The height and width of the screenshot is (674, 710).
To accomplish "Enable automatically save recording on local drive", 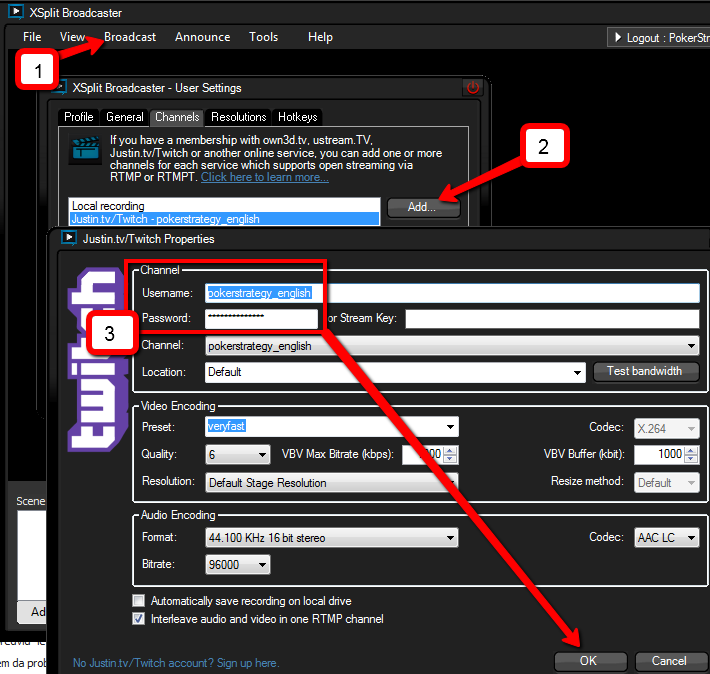I will point(139,601).
